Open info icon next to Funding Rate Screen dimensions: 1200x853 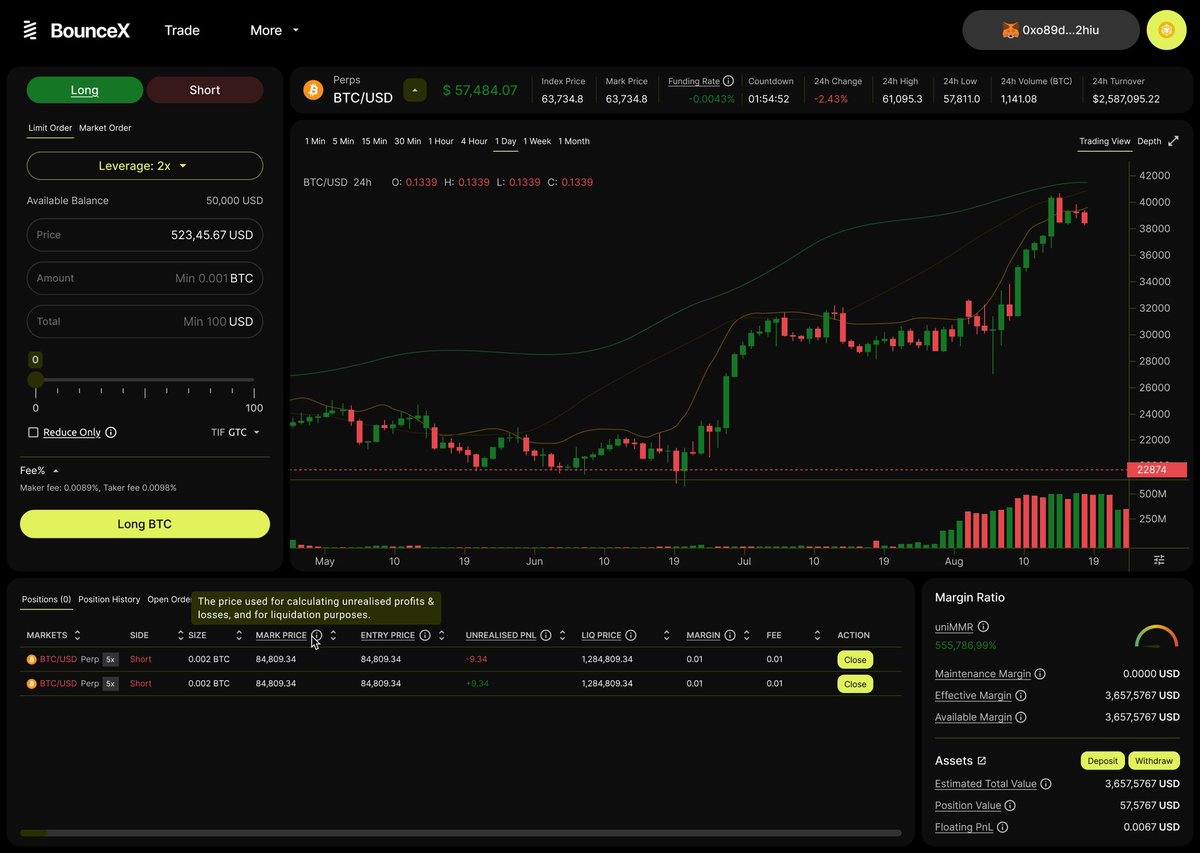pyautogui.click(x=728, y=81)
